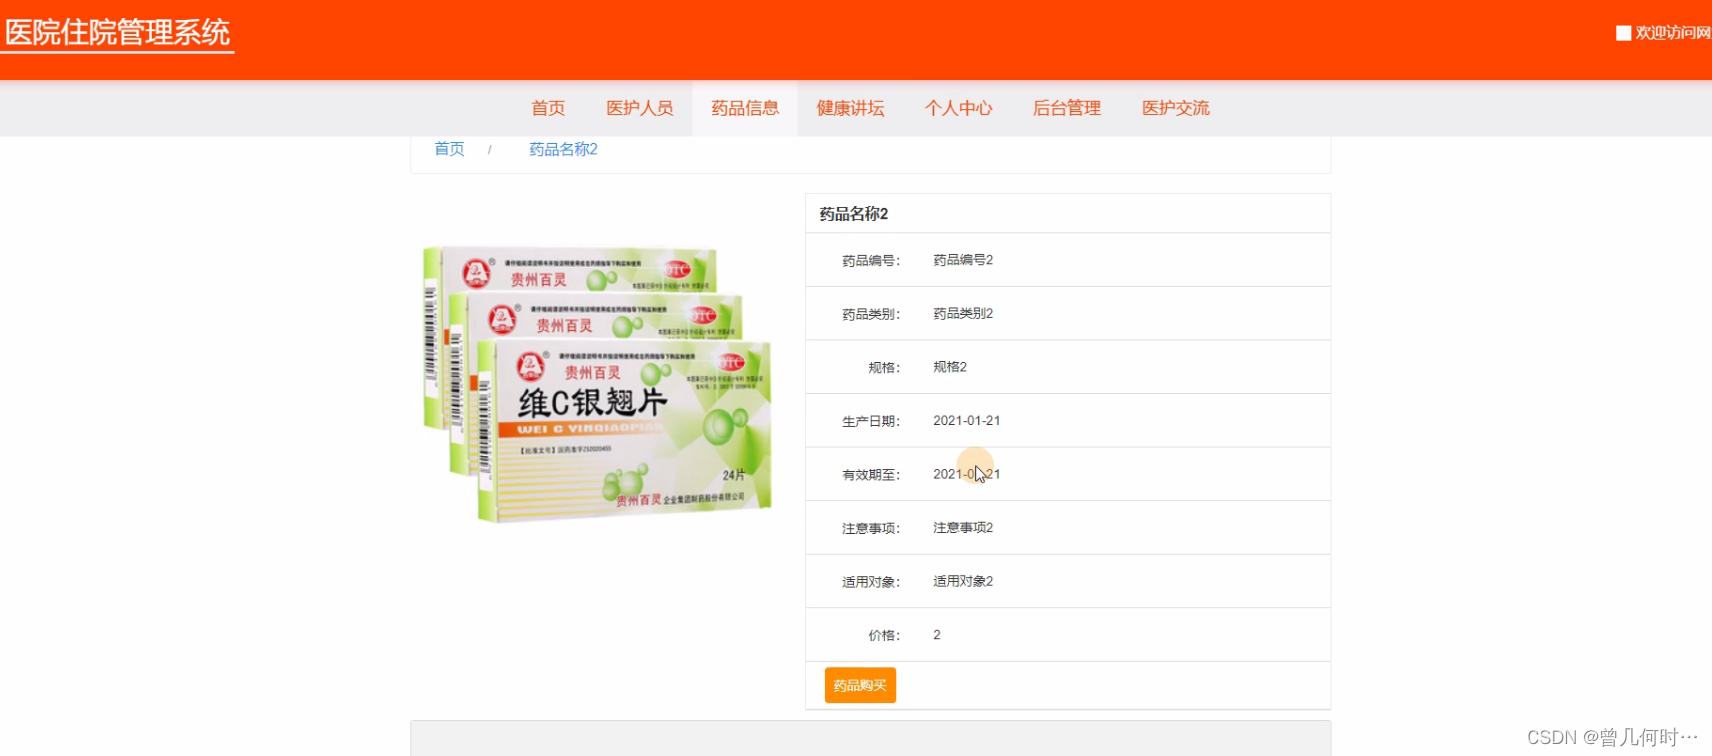Viewport: 1712px width, 756px height.
Task: Click the 药品名称2 breadcrumb link
Action: [563, 149]
